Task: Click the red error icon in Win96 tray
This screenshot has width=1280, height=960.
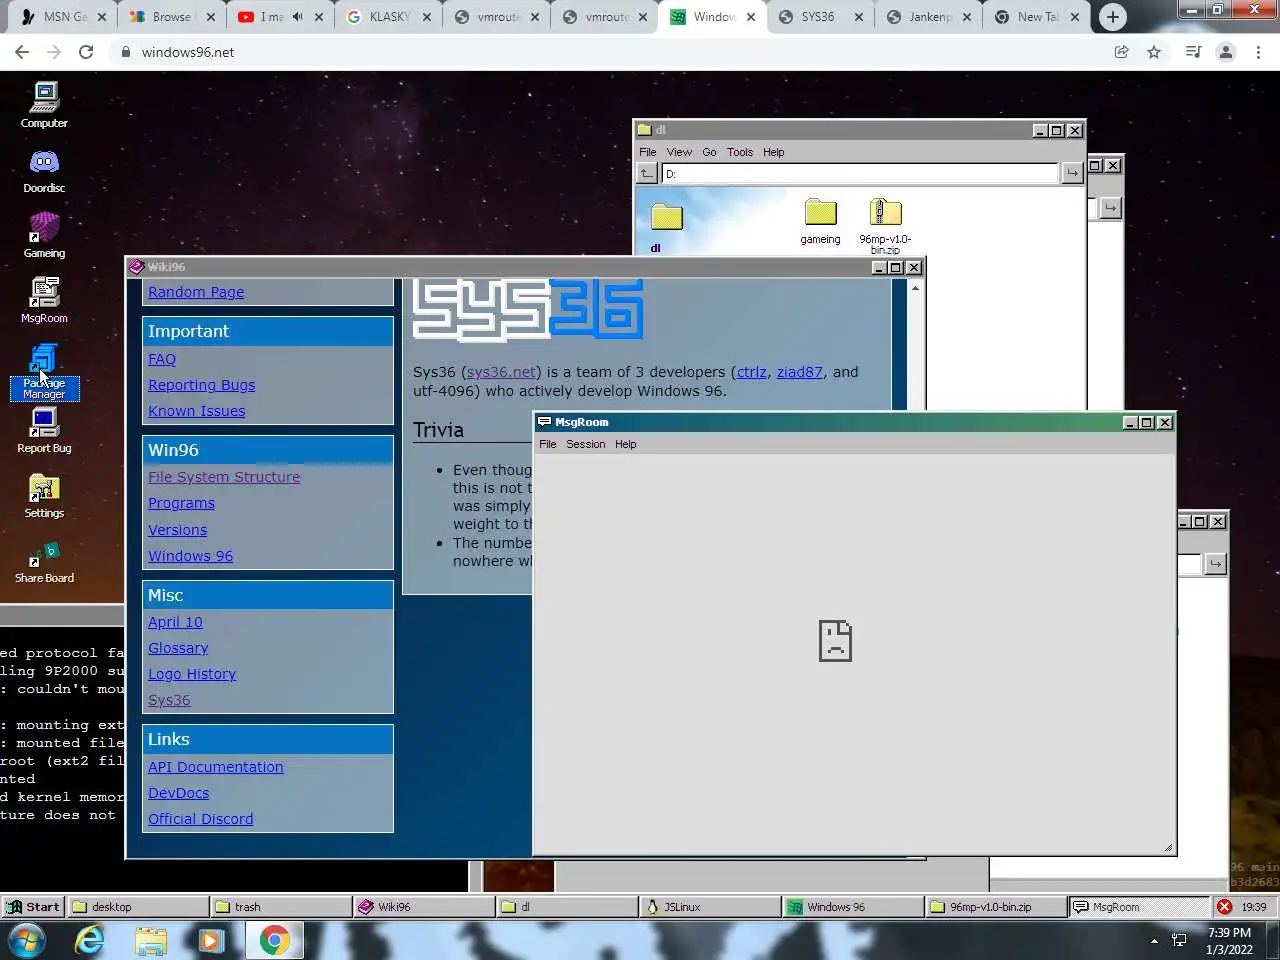Action: click(1224, 907)
